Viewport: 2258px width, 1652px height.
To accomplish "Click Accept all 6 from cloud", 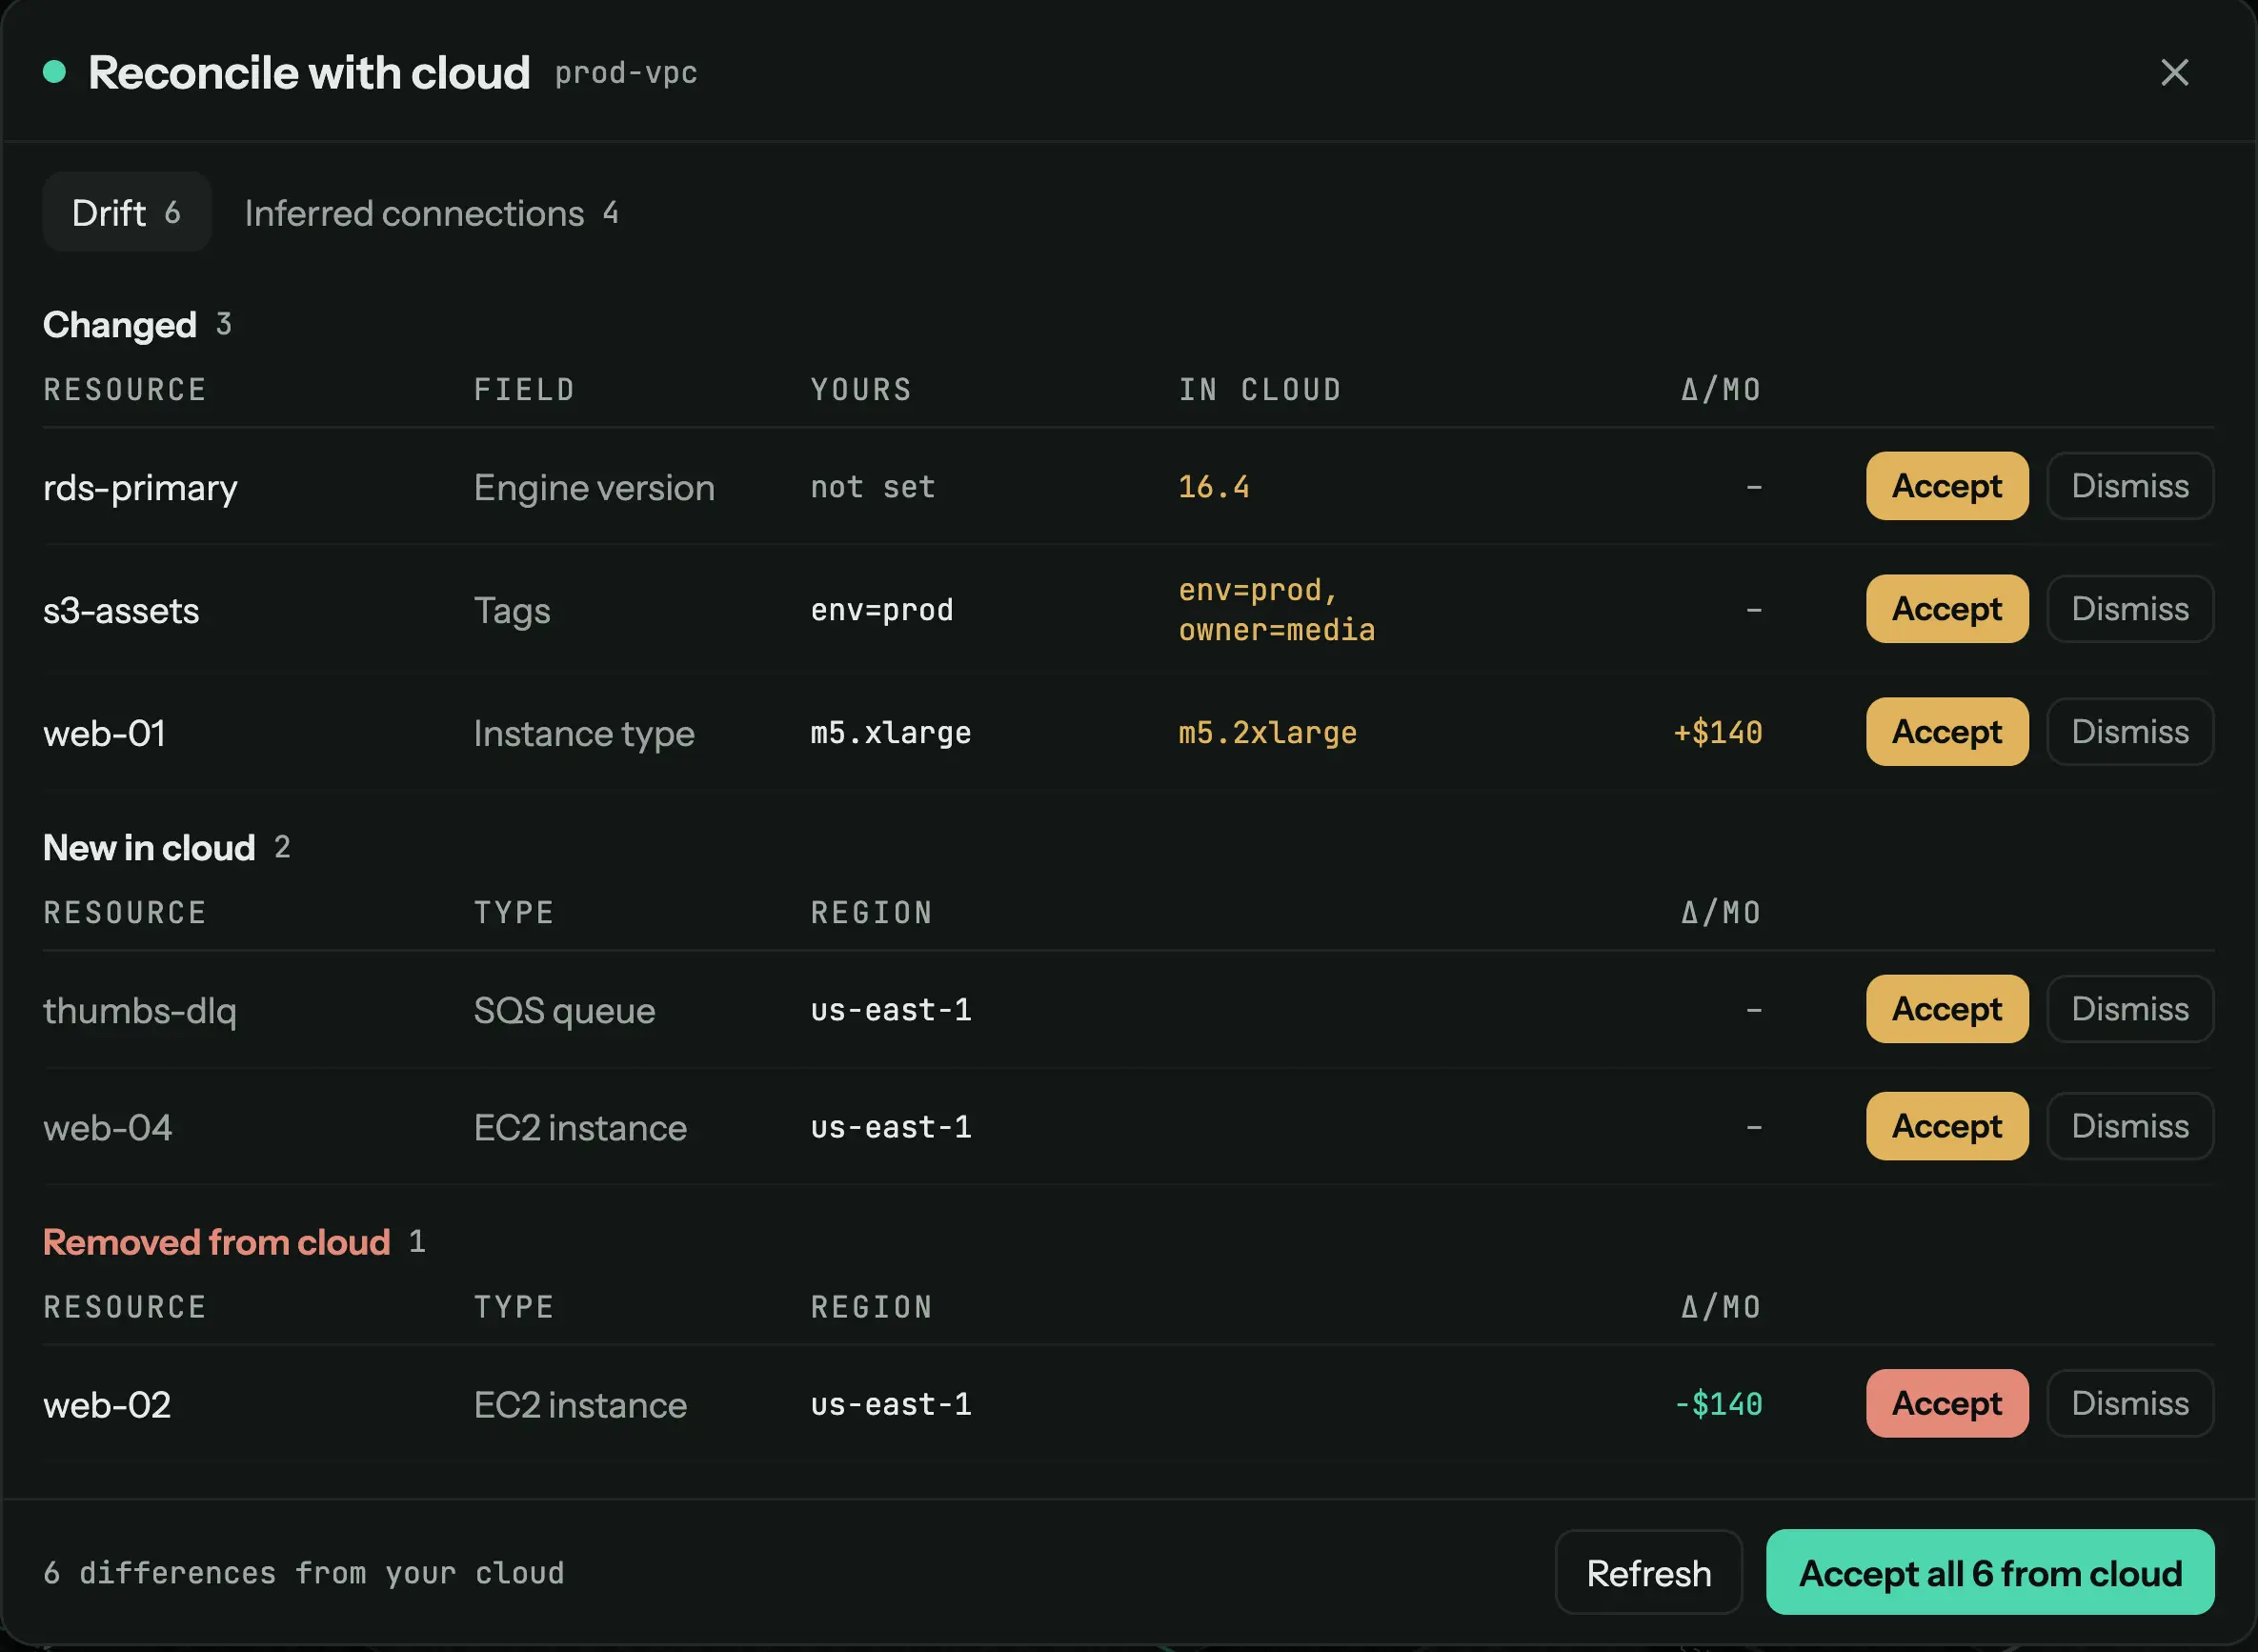I will pyautogui.click(x=1989, y=1573).
